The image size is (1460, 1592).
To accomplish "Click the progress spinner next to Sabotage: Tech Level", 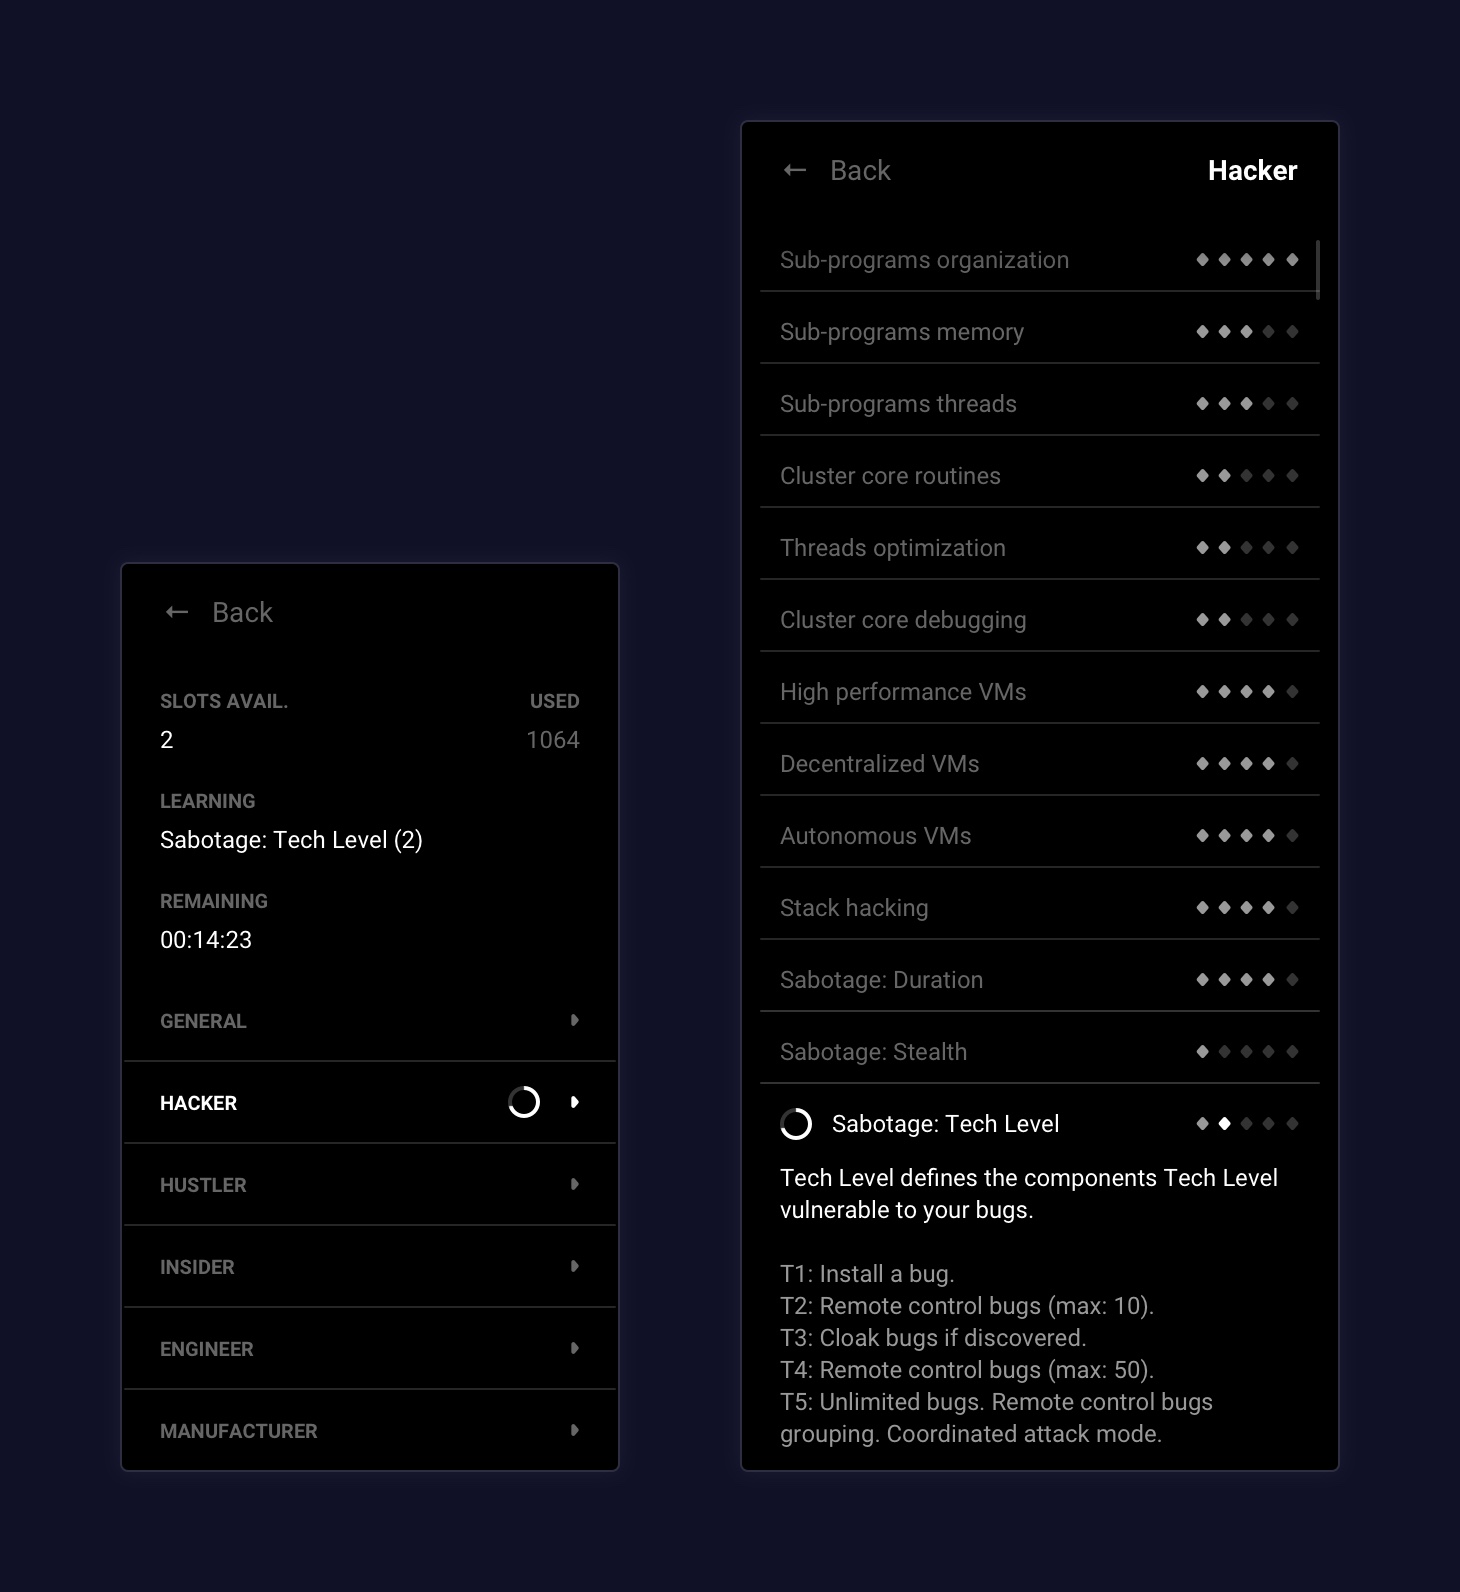I will coord(796,1124).
